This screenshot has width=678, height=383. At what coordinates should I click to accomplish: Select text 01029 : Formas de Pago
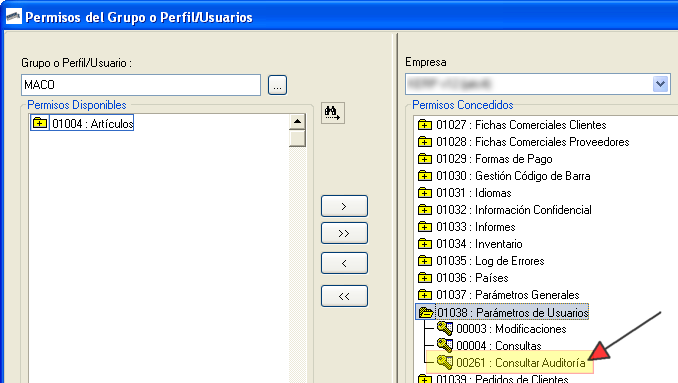[x=494, y=159]
